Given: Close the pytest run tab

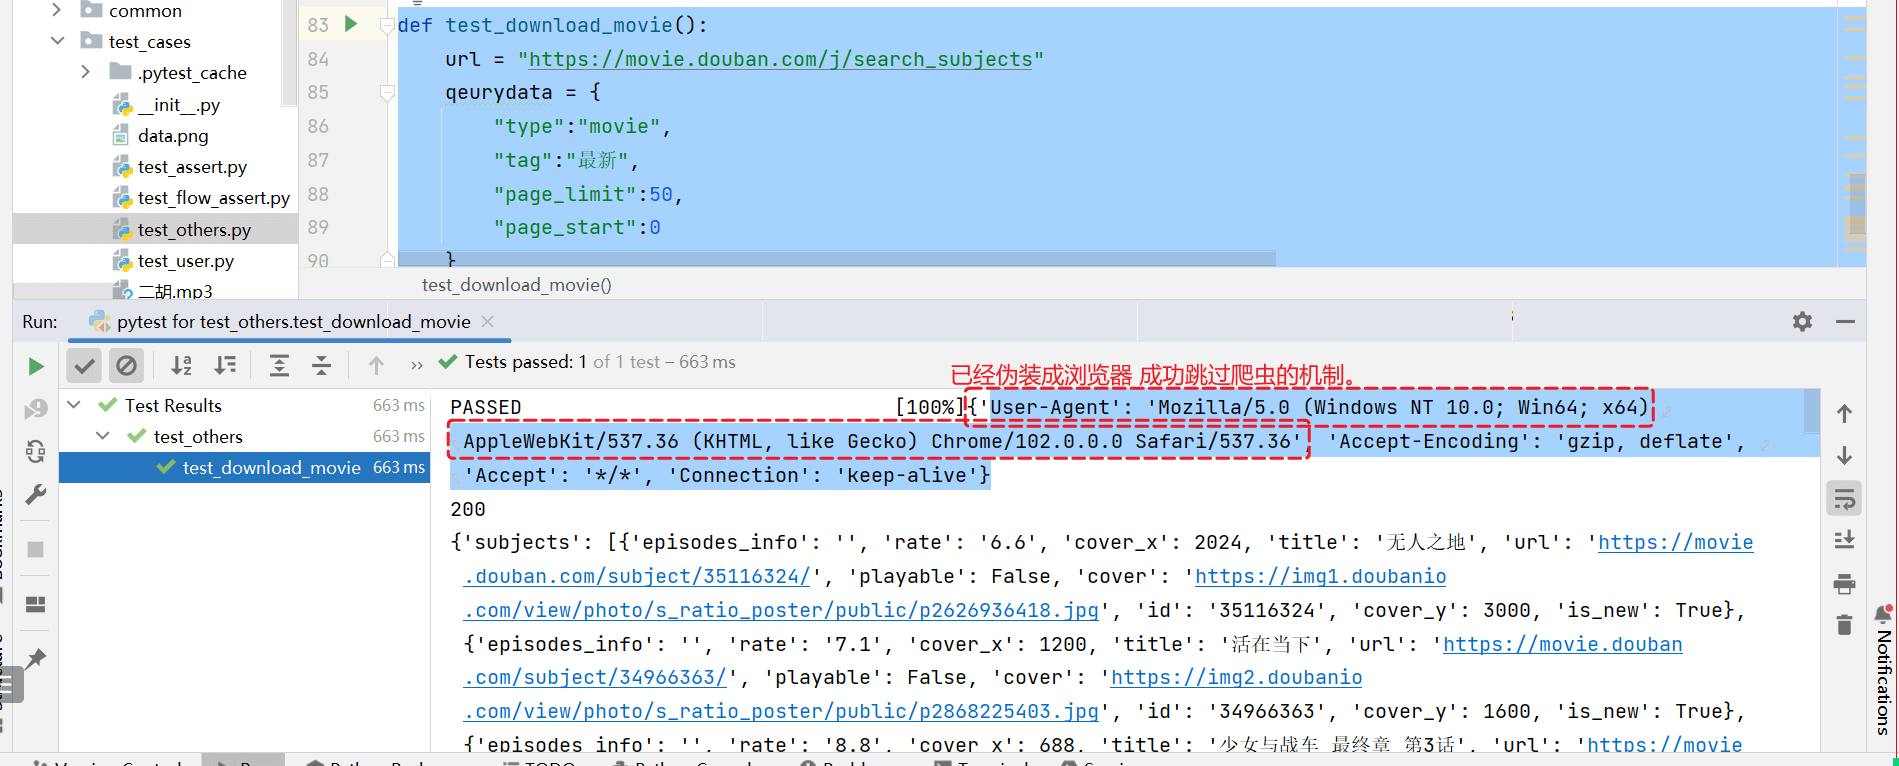Looking at the screenshot, I should coord(488,321).
